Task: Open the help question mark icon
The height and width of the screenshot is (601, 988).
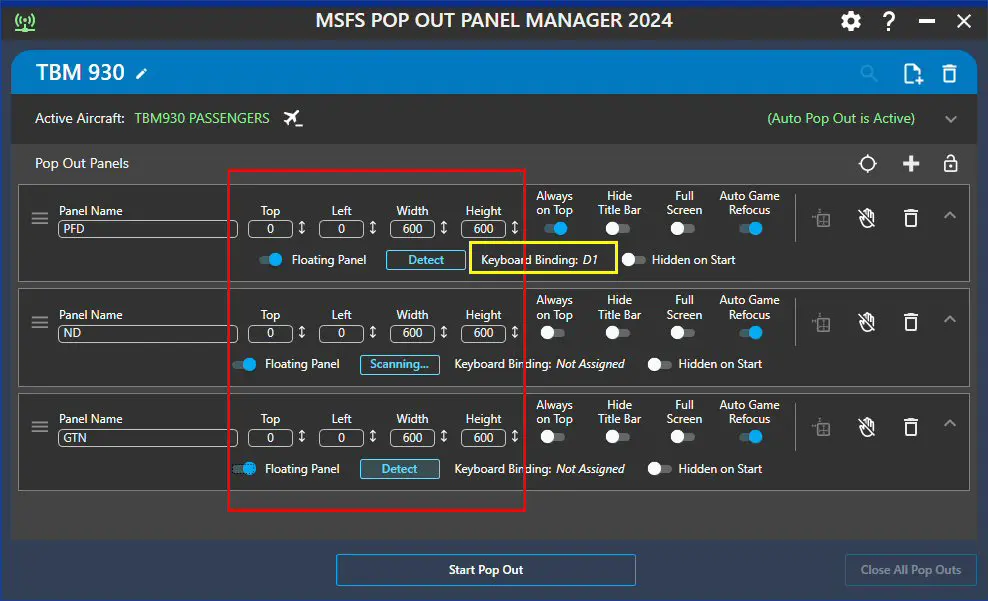Action: pyautogui.click(x=888, y=21)
